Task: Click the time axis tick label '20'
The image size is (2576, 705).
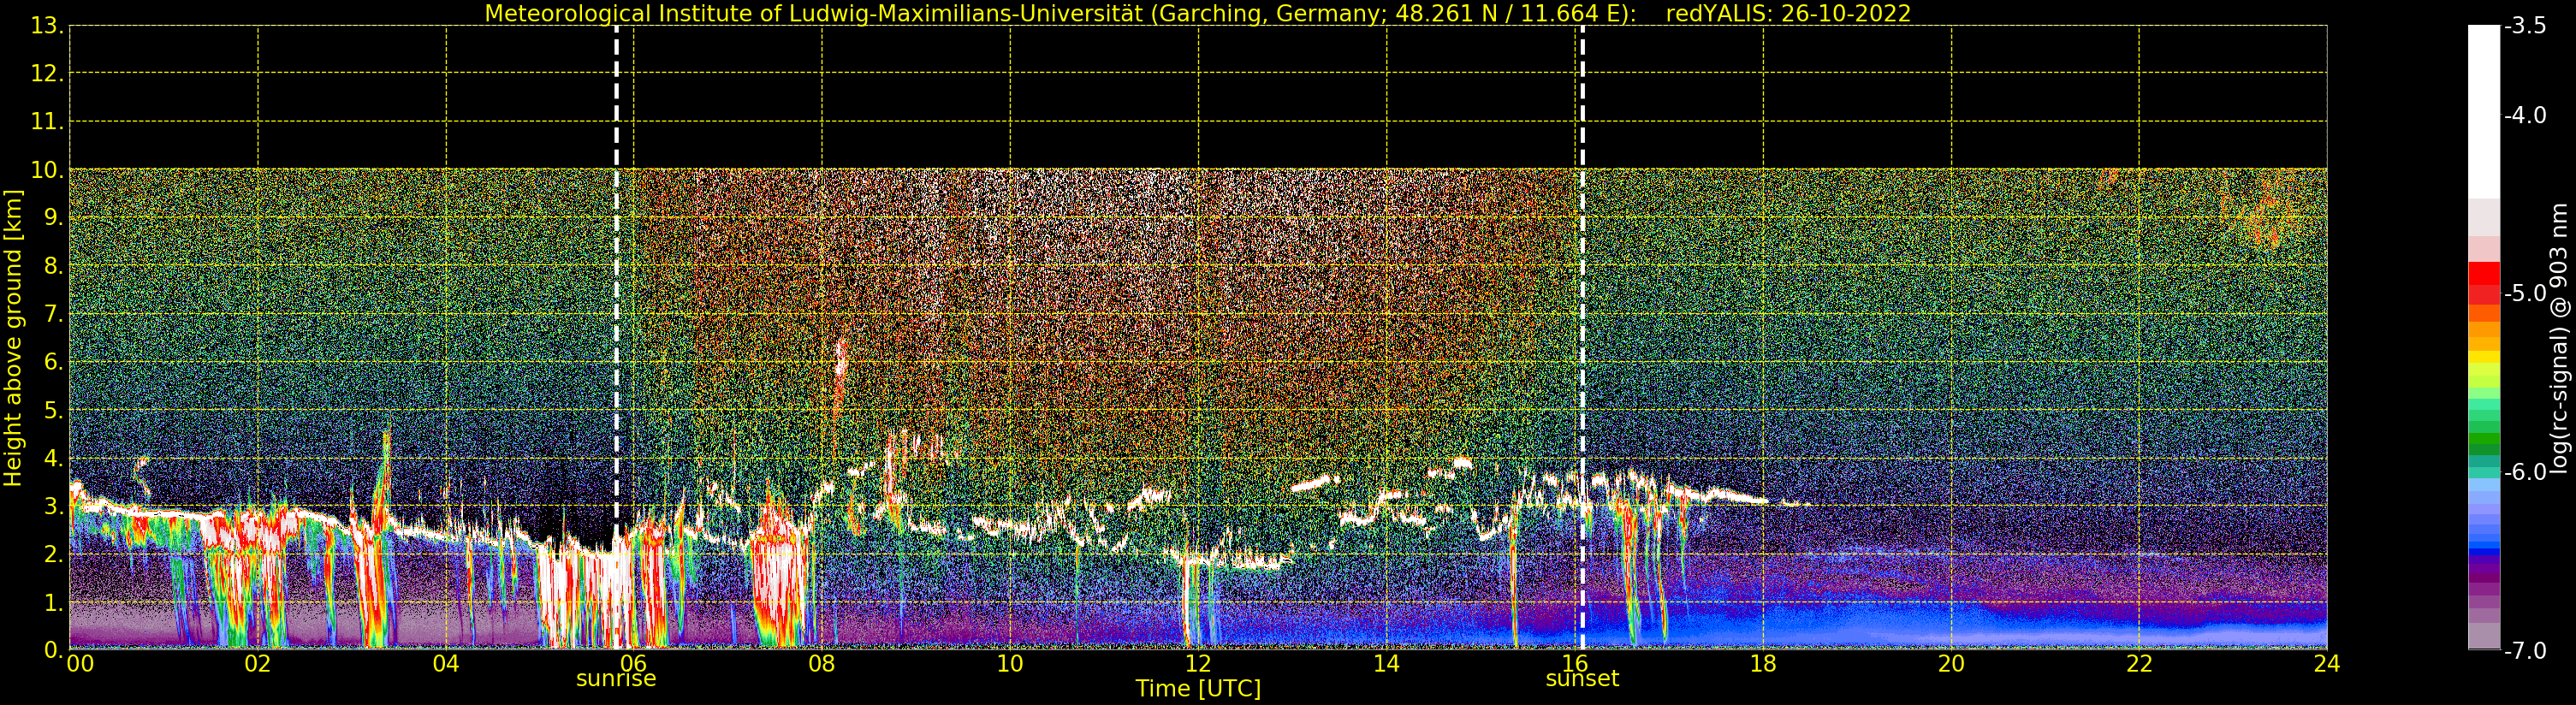Action: pyautogui.click(x=1951, y=663)
